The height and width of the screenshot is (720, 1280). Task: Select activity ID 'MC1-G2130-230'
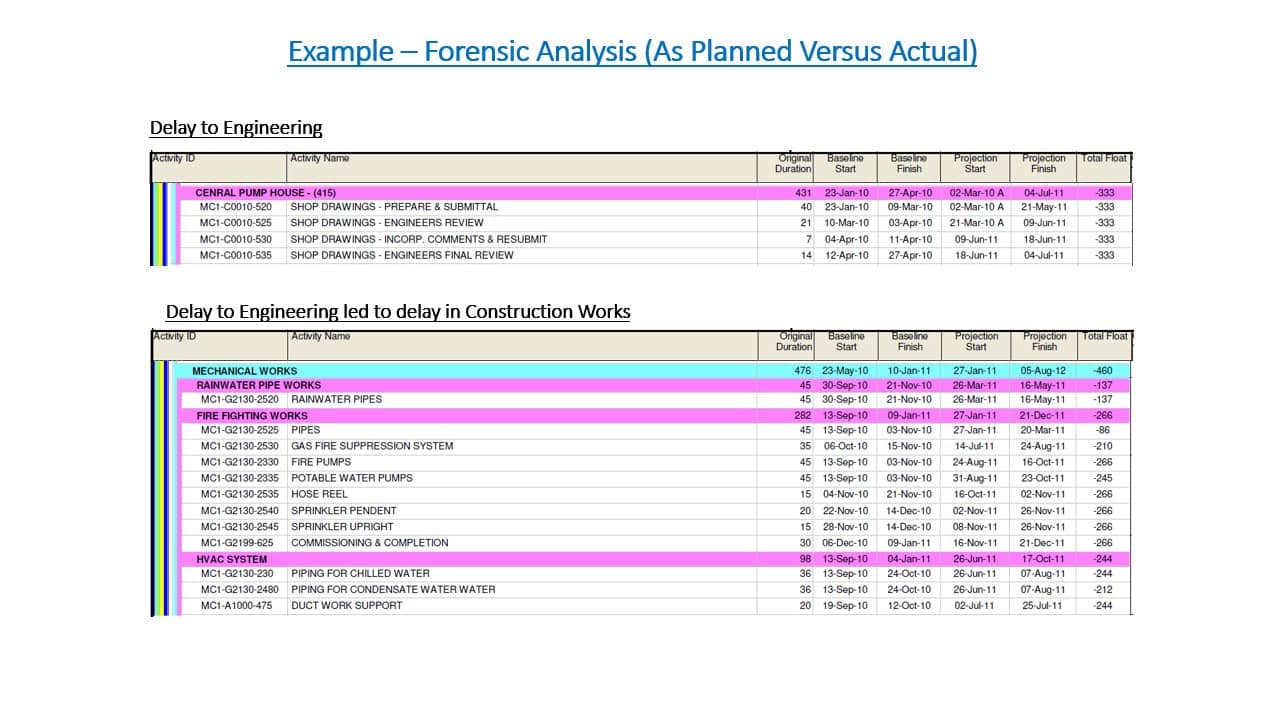(237, 574)
